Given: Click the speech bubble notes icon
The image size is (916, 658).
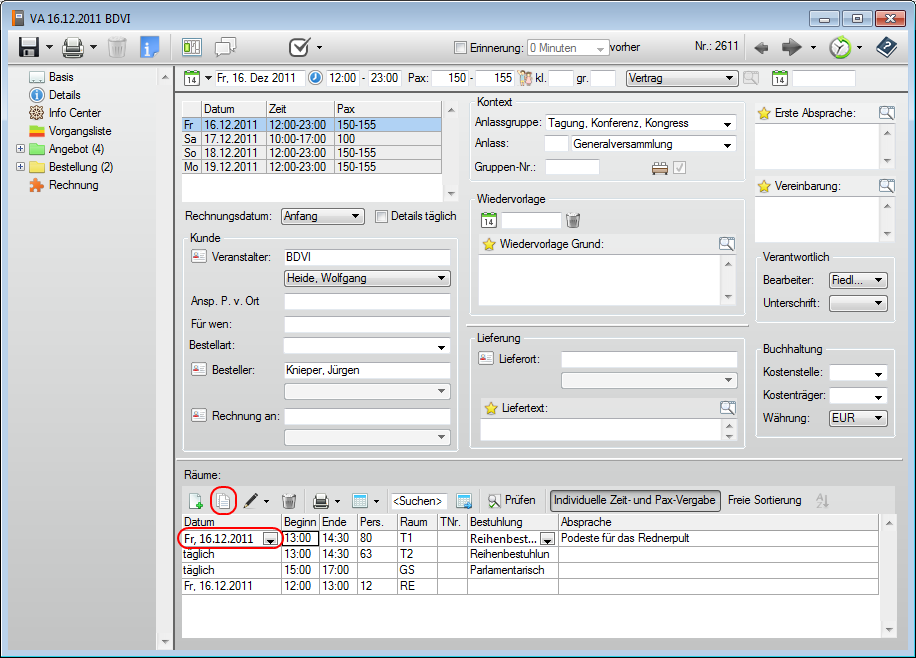Looking at the screenshot, I should [226, 47].
